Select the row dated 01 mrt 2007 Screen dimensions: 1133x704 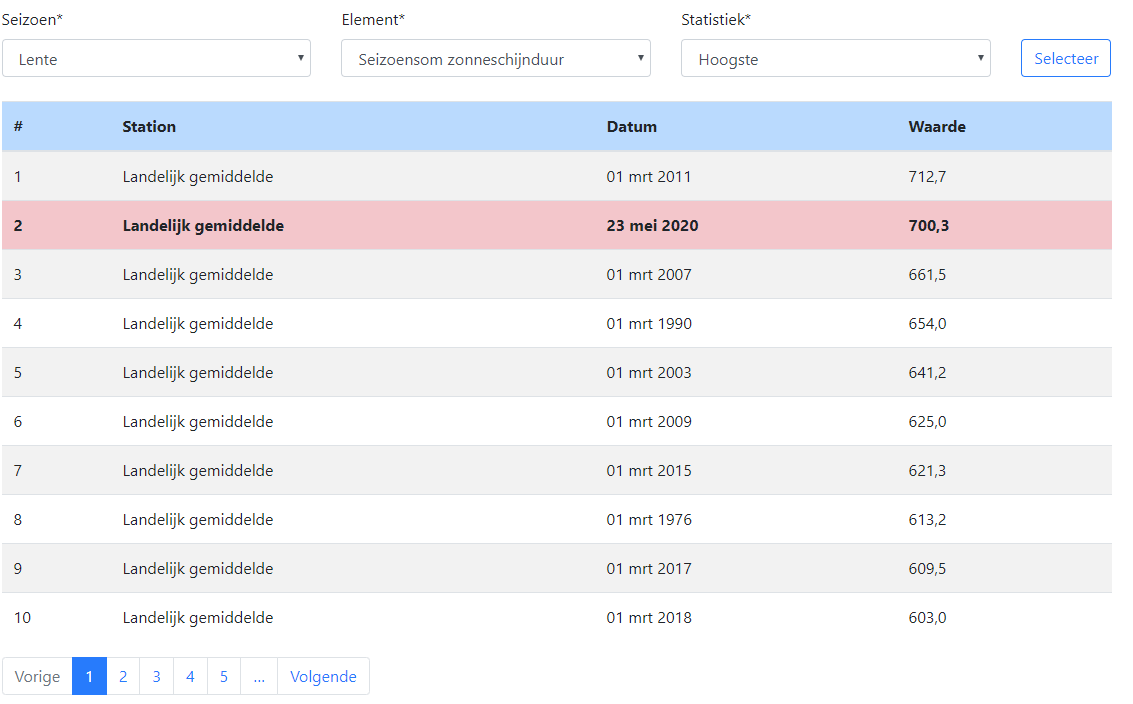[556, 275]
